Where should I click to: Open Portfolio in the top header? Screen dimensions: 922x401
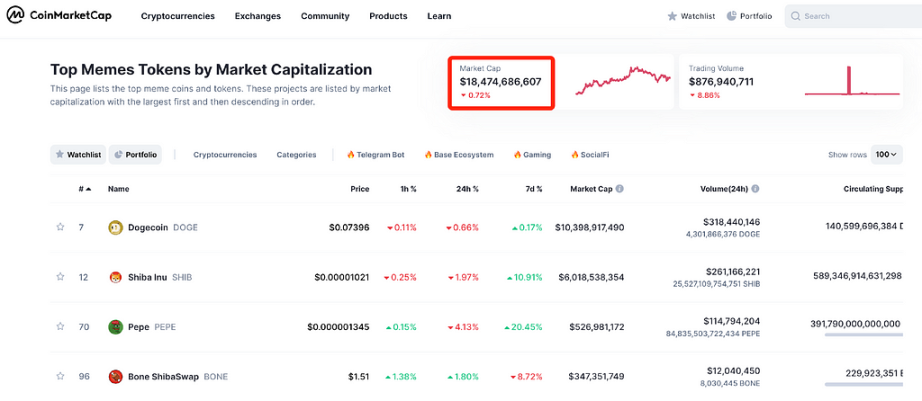[x=749, y=16]
